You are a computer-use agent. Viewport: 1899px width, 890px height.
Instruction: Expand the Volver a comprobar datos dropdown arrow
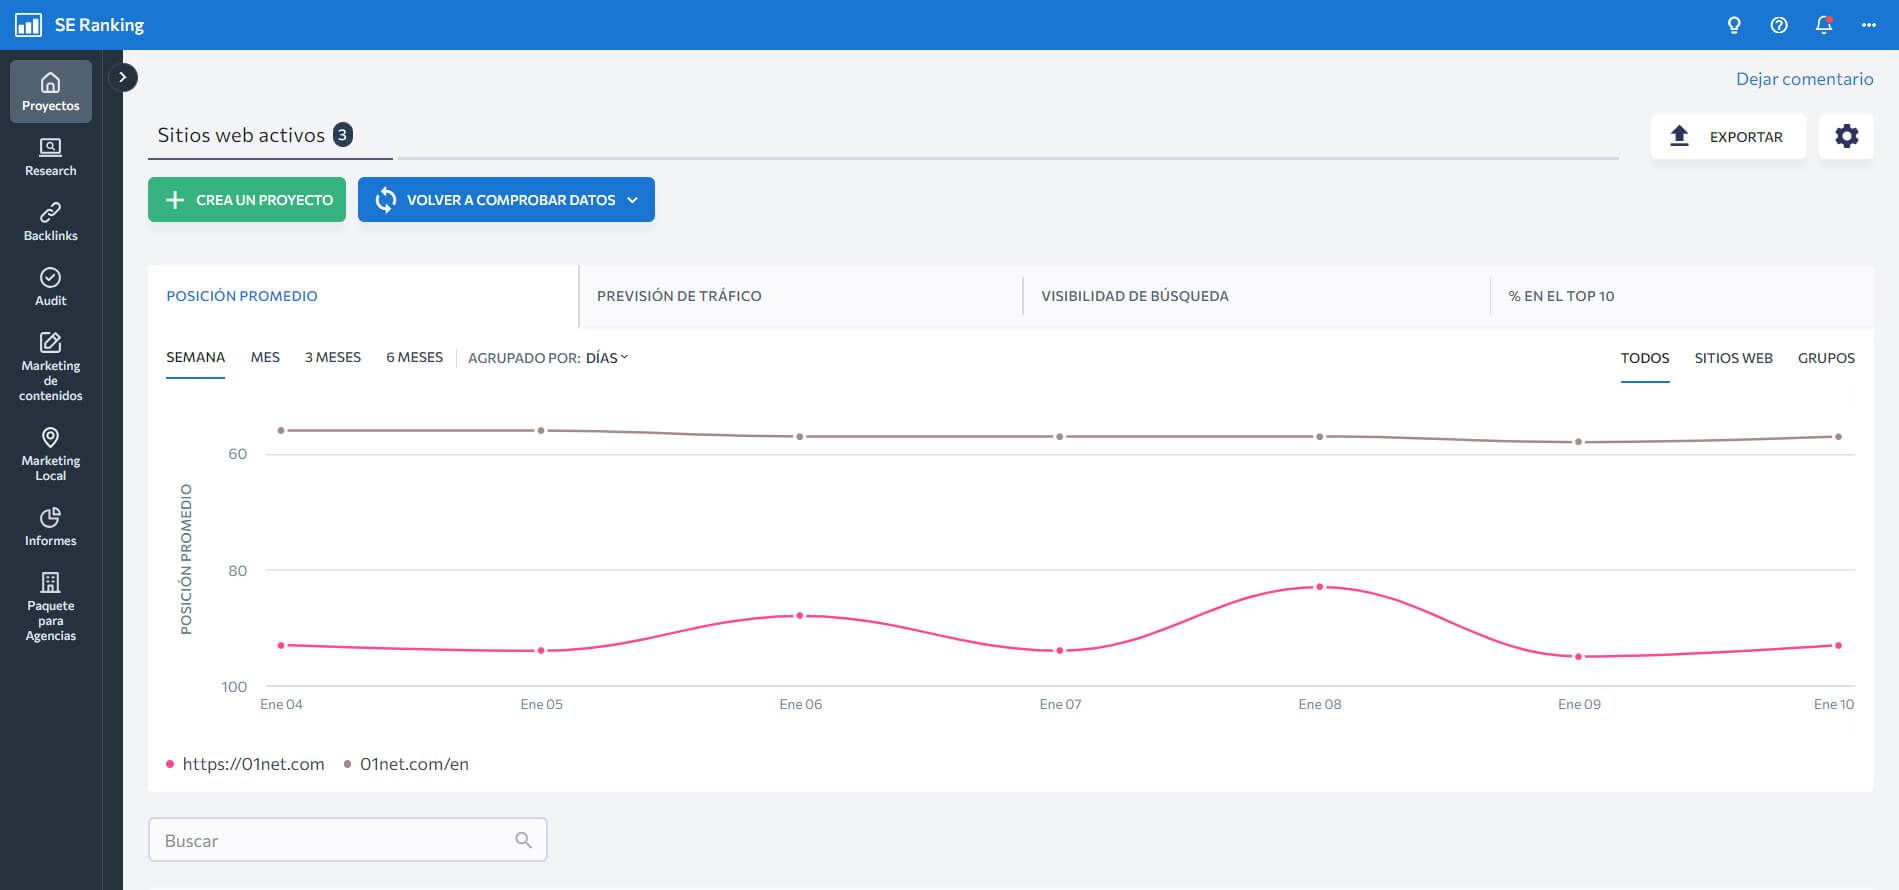pyautogui.click(x=633, y=200)
